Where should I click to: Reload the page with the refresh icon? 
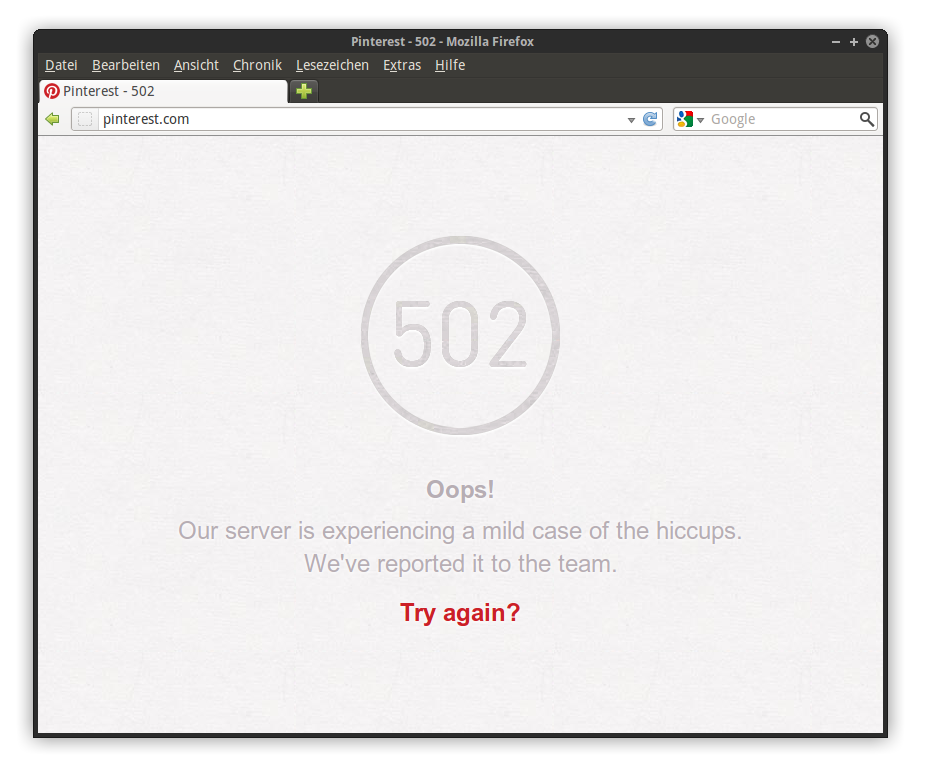(650, 119)
